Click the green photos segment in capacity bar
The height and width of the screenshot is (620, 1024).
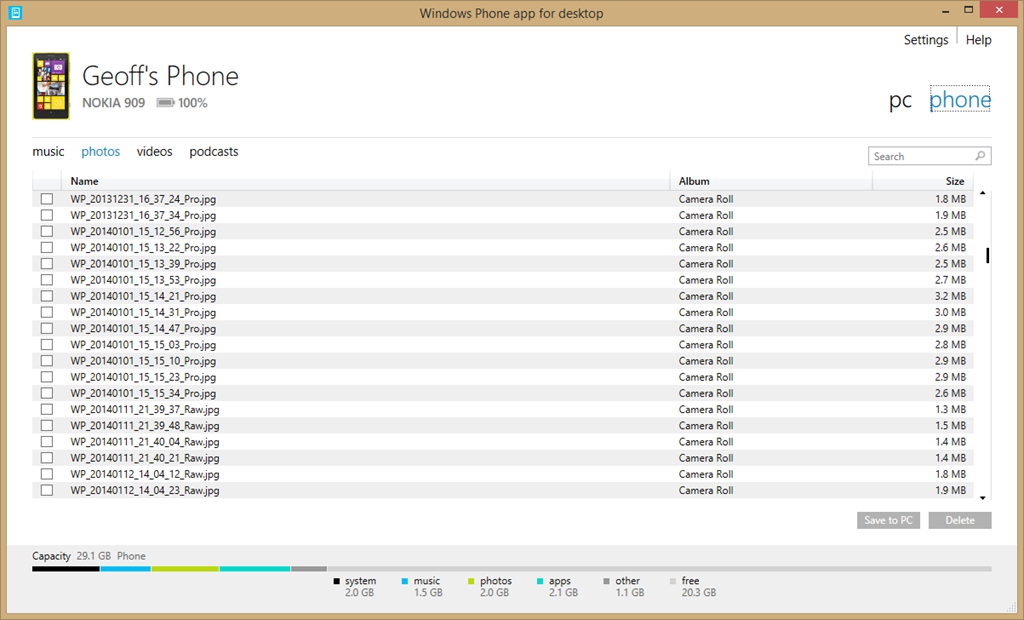[185, 569]
